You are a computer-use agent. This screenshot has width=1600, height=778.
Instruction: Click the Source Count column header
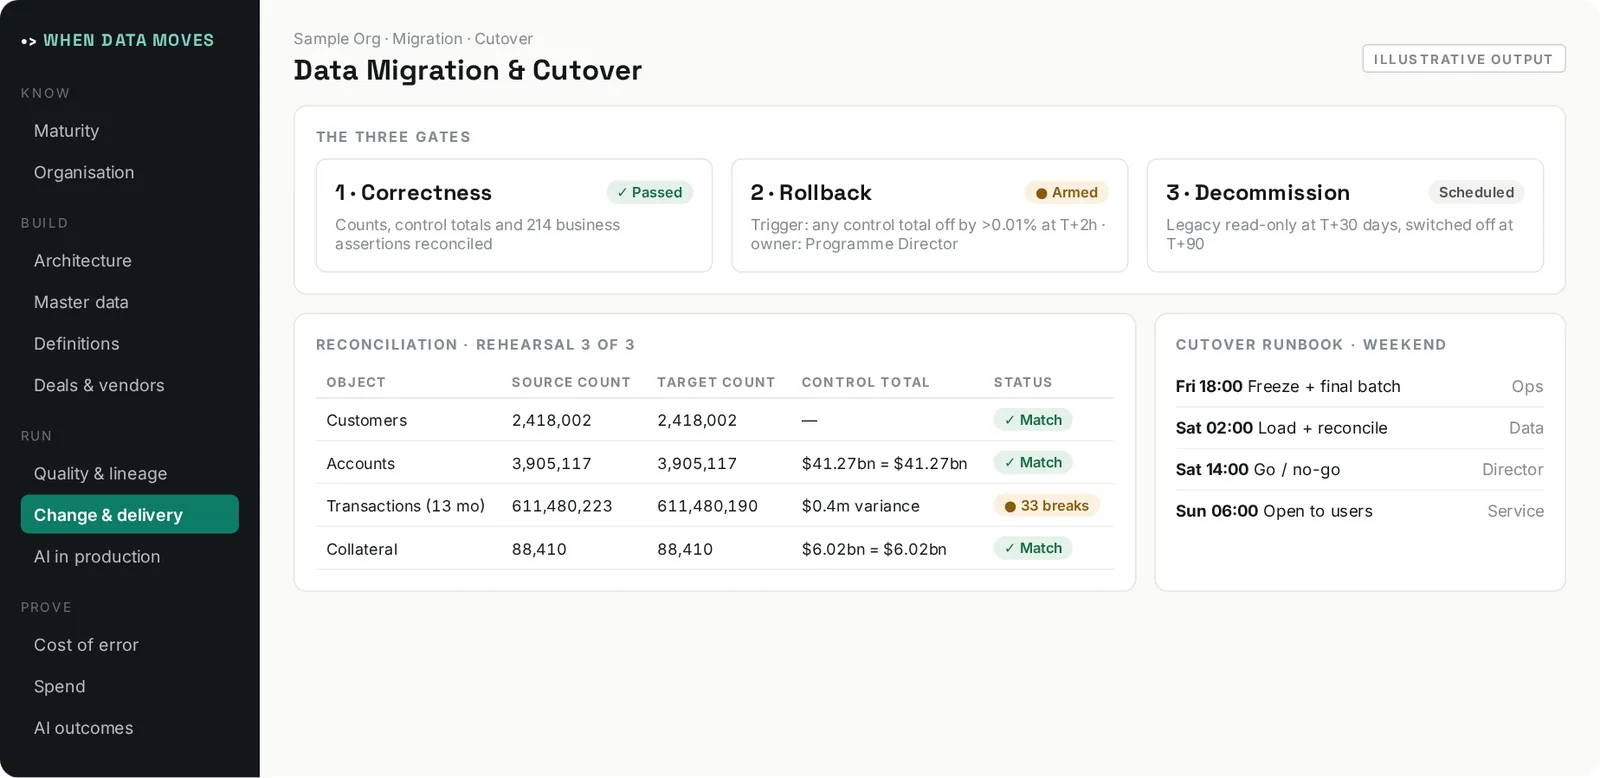pos(571,382)
